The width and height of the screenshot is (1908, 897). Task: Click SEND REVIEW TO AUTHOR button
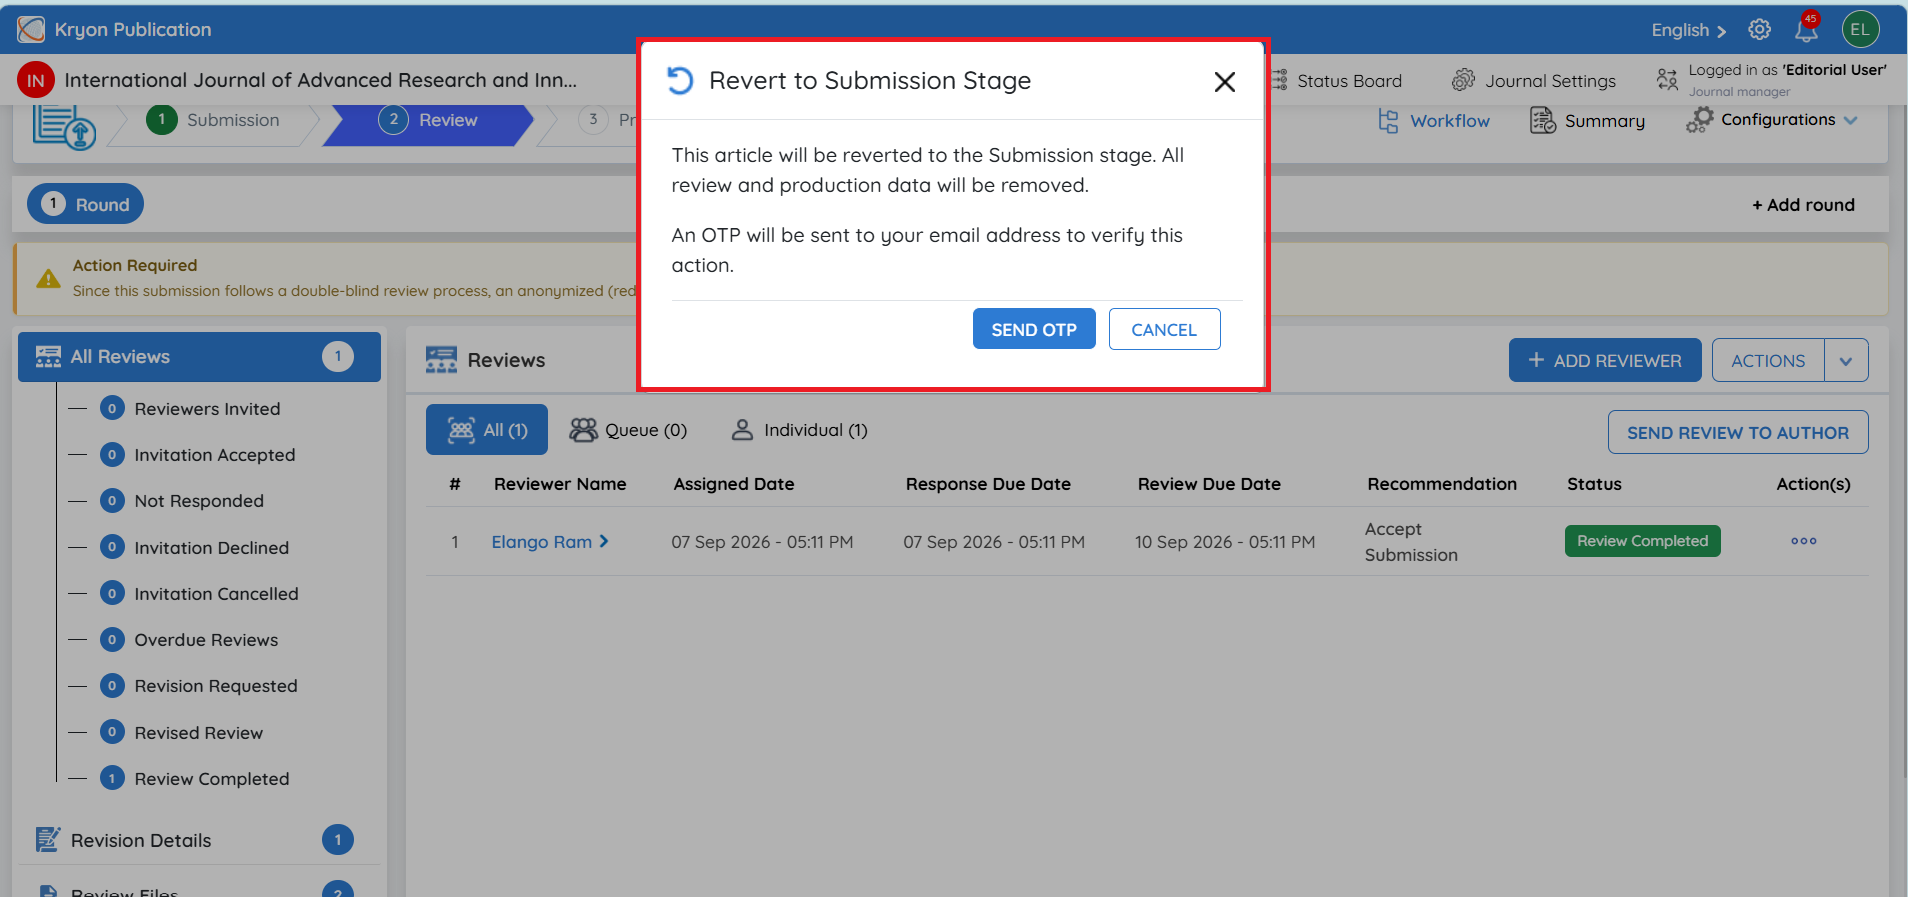[x=1738, y=432]
